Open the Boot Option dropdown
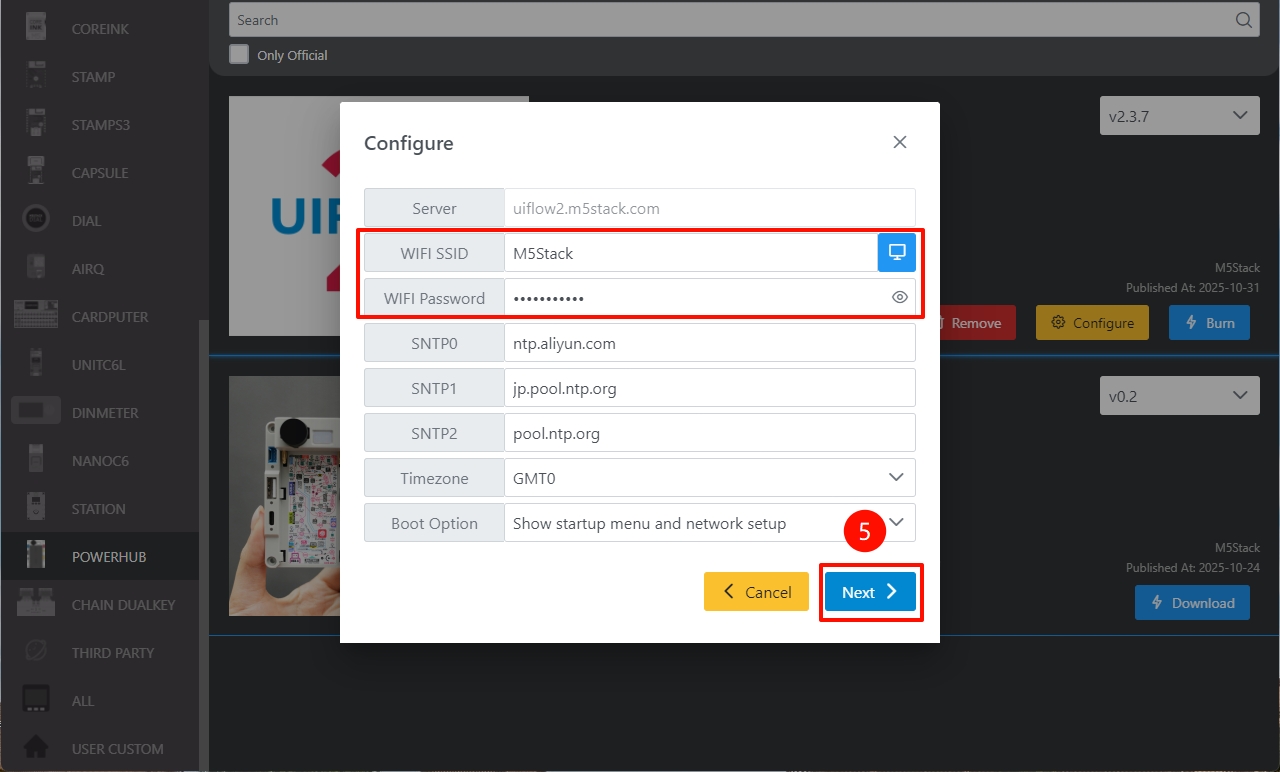Screen dimensions: 1280x772 tap(897, 522)
